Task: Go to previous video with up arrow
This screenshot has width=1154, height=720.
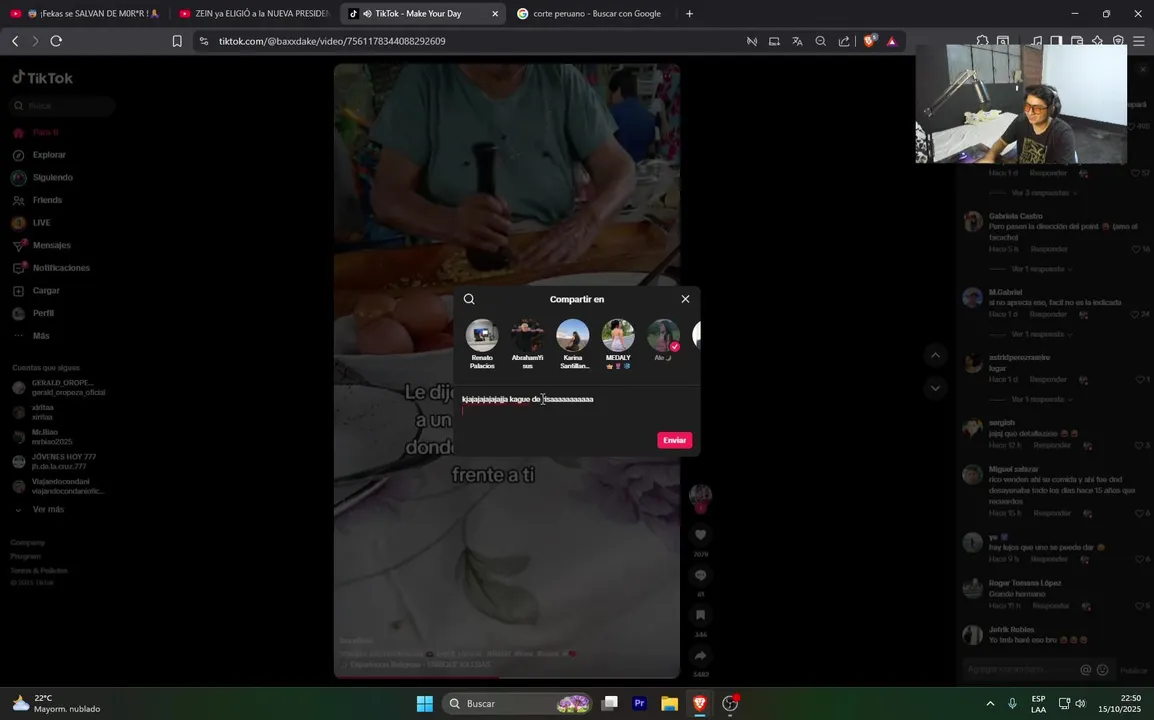Action: [x=935, y=356]
